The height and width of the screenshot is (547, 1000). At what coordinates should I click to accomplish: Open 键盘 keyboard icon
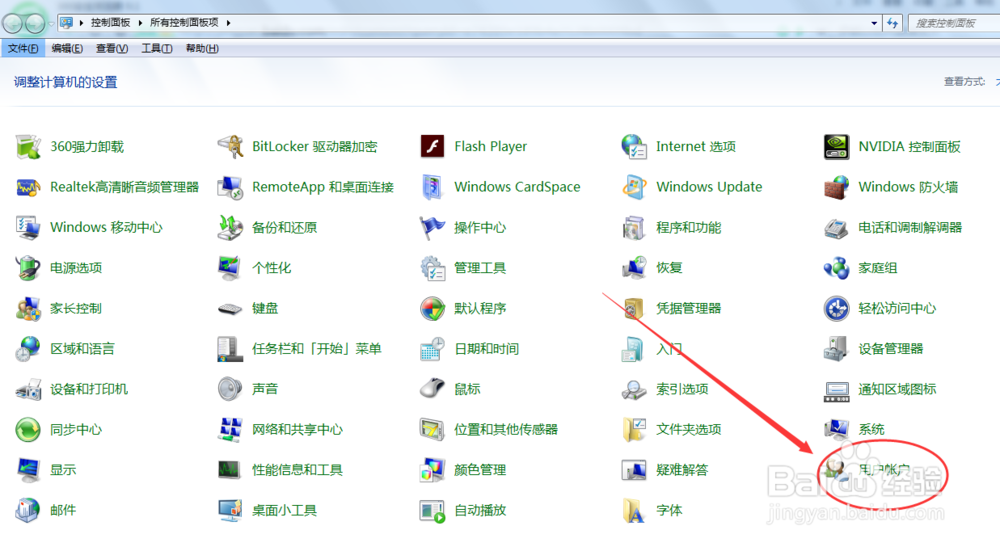(230, 309)
